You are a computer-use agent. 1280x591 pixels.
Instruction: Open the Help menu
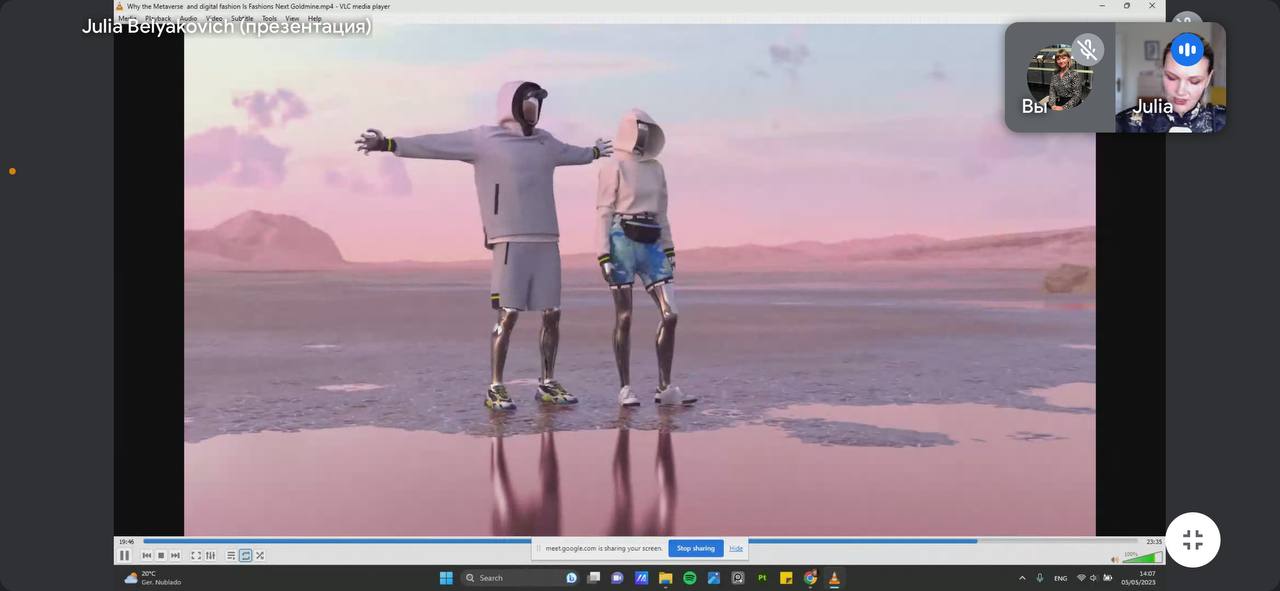pos(315,18)
